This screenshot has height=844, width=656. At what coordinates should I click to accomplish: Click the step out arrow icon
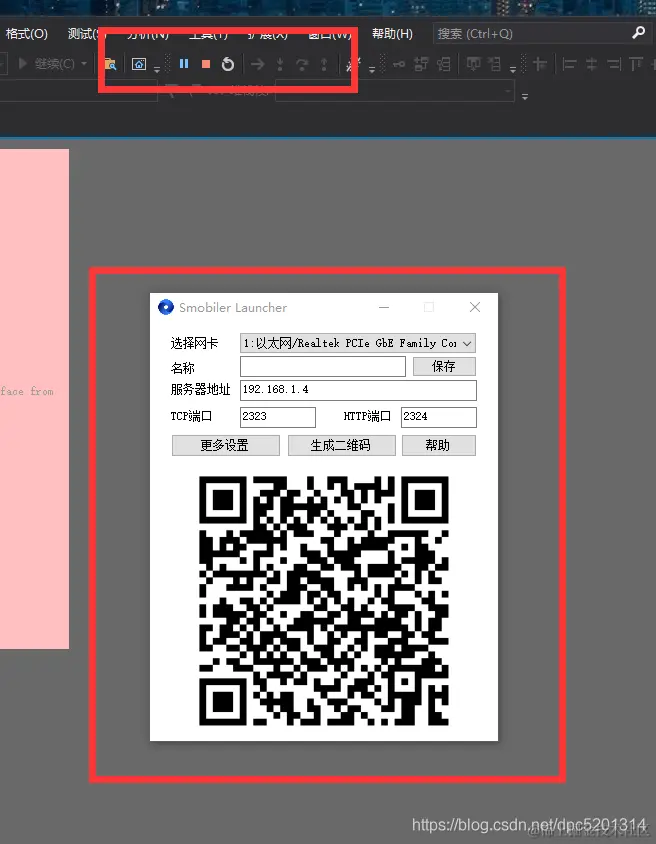coord(324,65)
